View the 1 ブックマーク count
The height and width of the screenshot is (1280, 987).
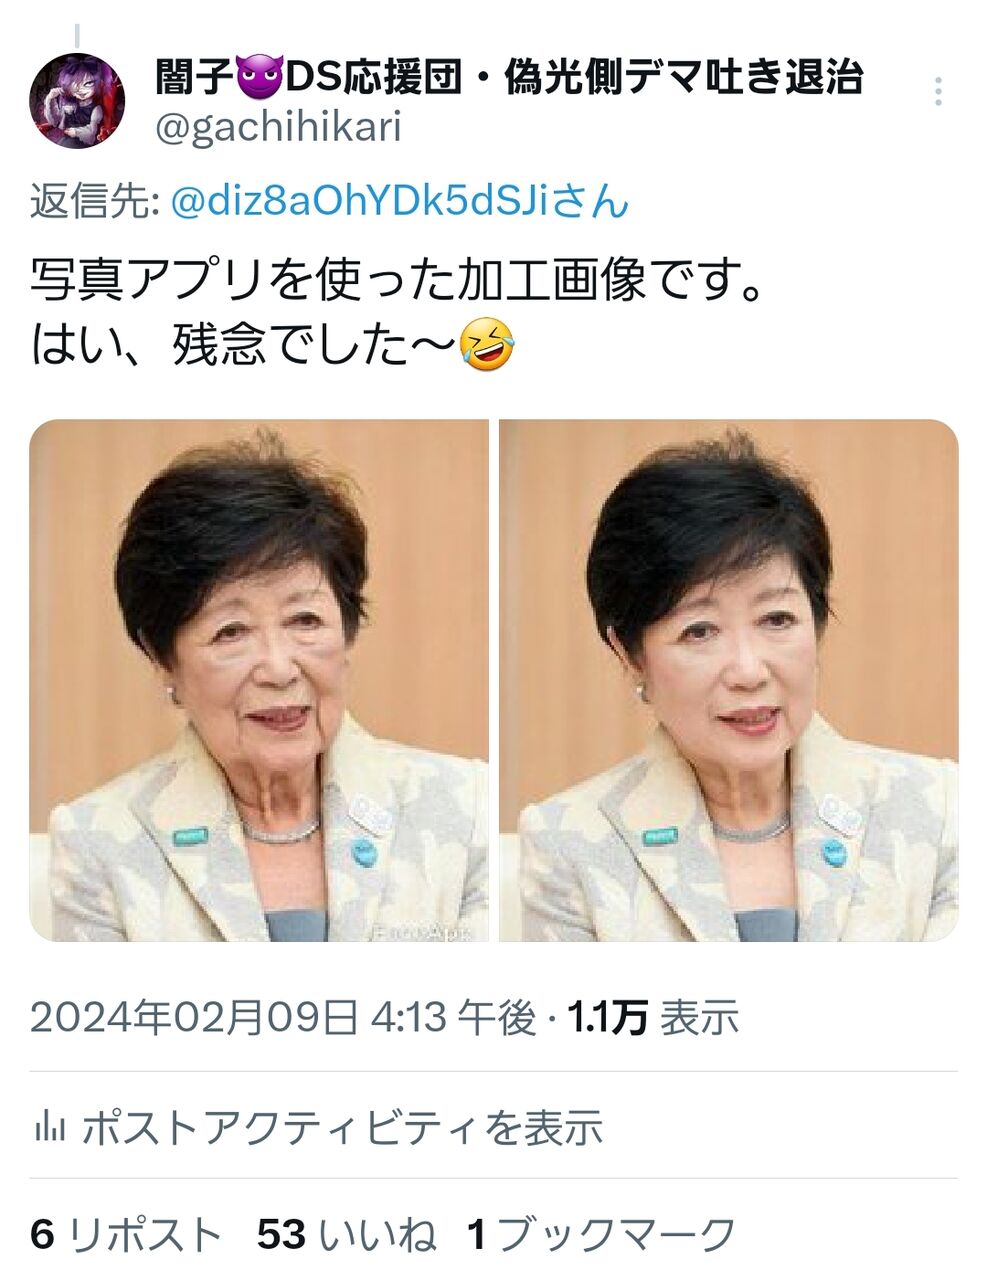(x=602, y=1235)
